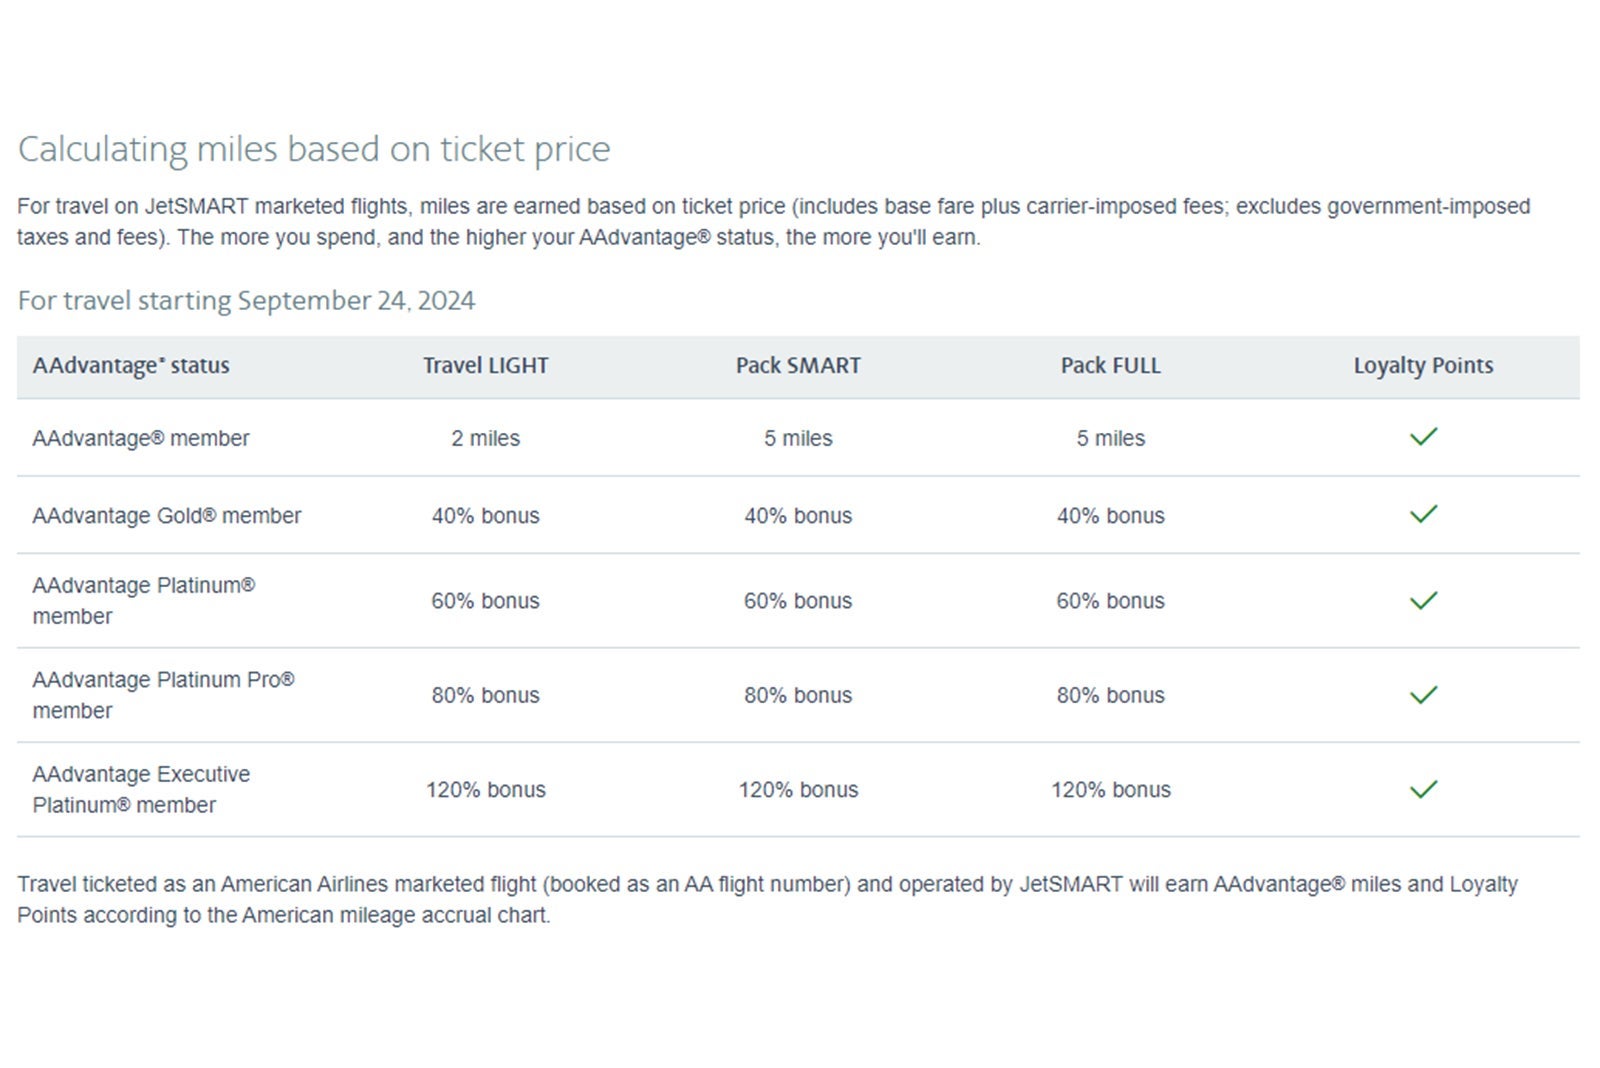The width and height of the screenshot is (1600, 1068).
Task: Click the Platinum member Loyalty Points checkmark
Action: tap(1423, 601)
